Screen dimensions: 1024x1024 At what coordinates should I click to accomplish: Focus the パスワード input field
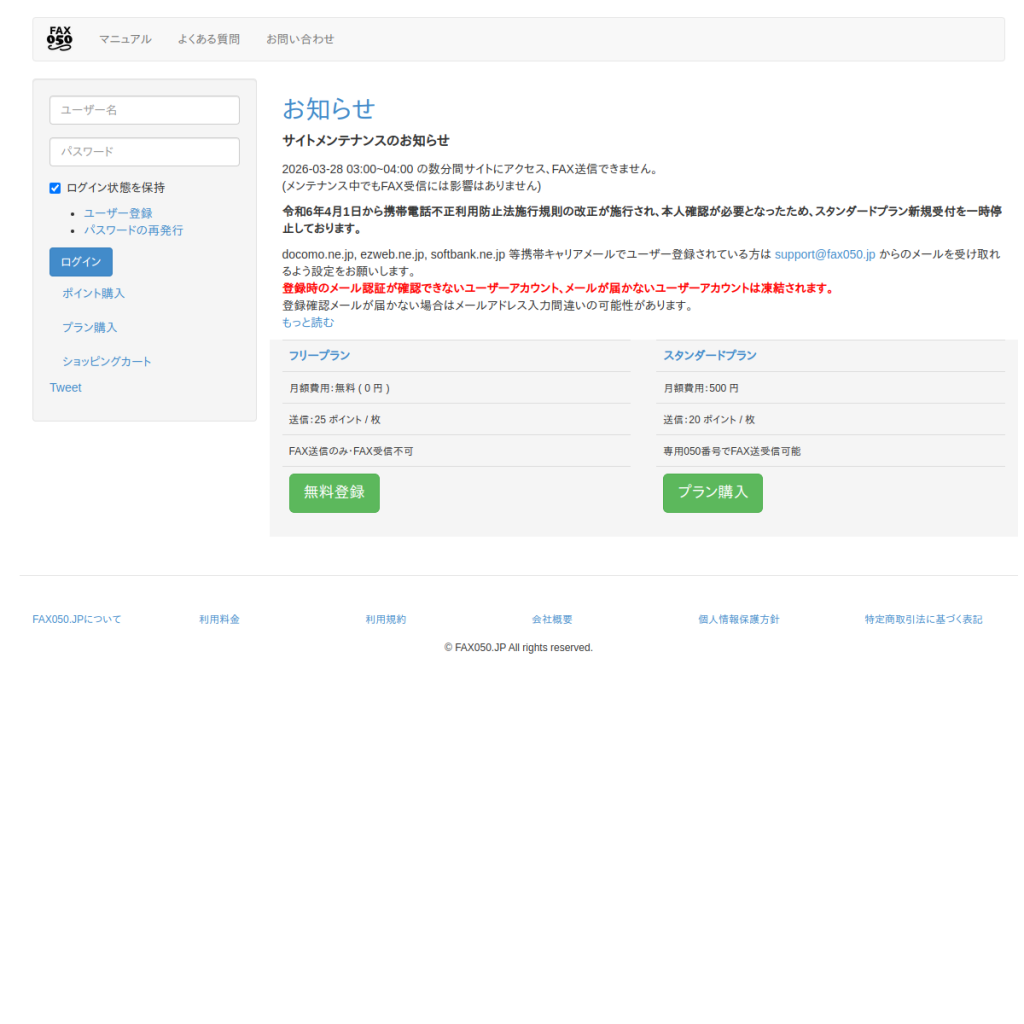point(144,152)
